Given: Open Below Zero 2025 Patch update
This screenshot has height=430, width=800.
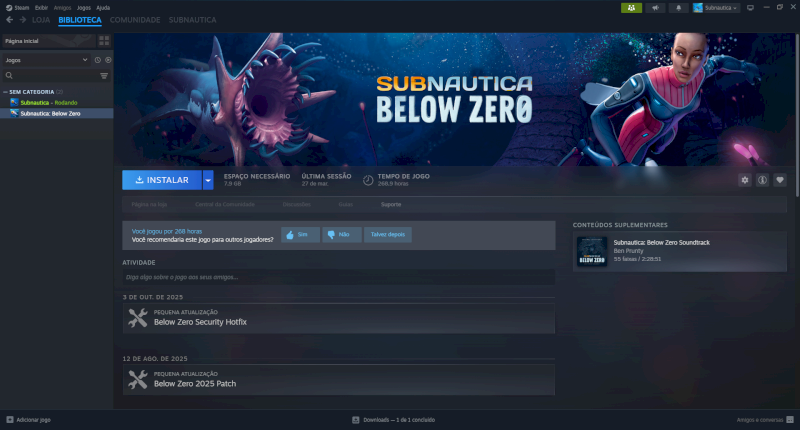Looking at the screenshot, I should pyautogui.click(x=338, y=380).
